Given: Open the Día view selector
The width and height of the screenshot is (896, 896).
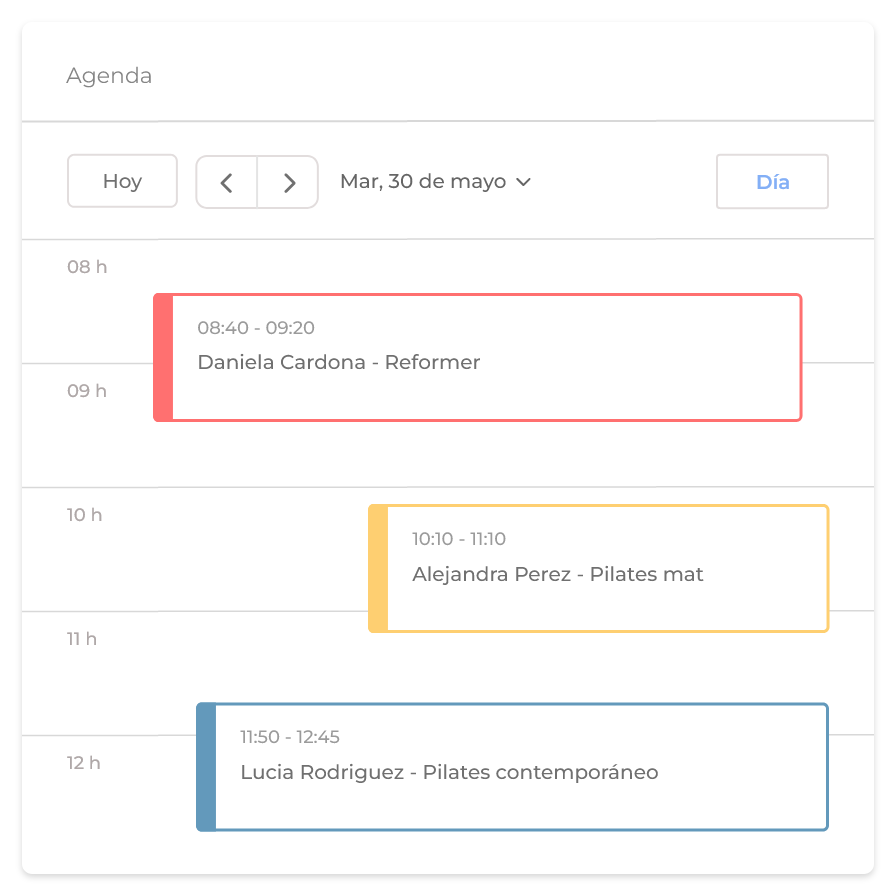Looking at the screenshot, I should coord(772,182).
